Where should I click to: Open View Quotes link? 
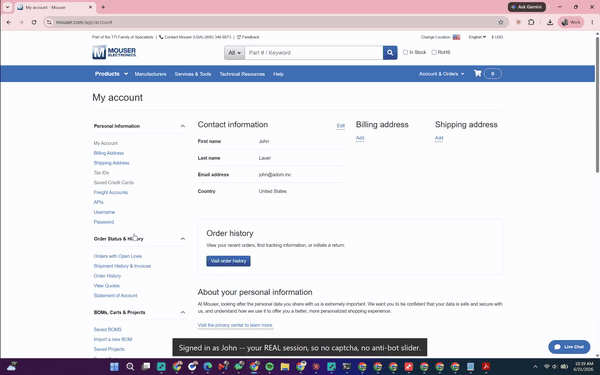(106, 286)
